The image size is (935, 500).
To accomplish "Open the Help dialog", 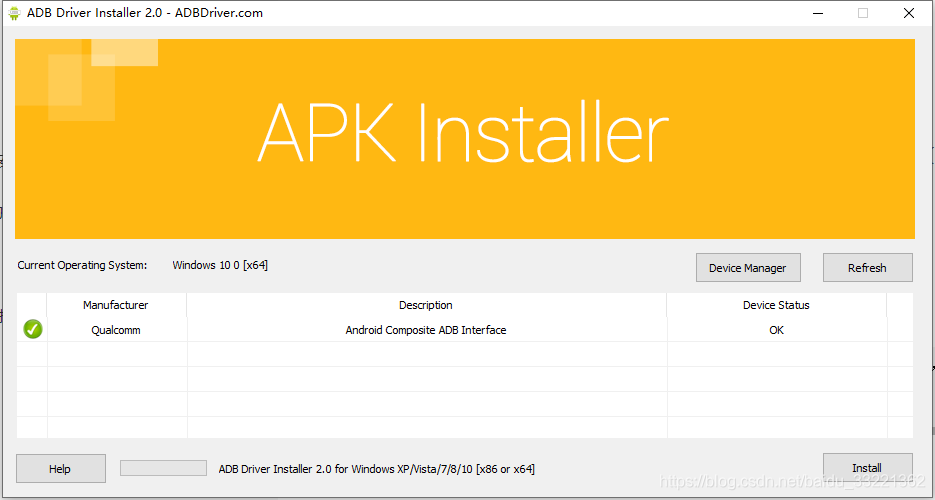I will pyautogui.click(x=60, y=468).
